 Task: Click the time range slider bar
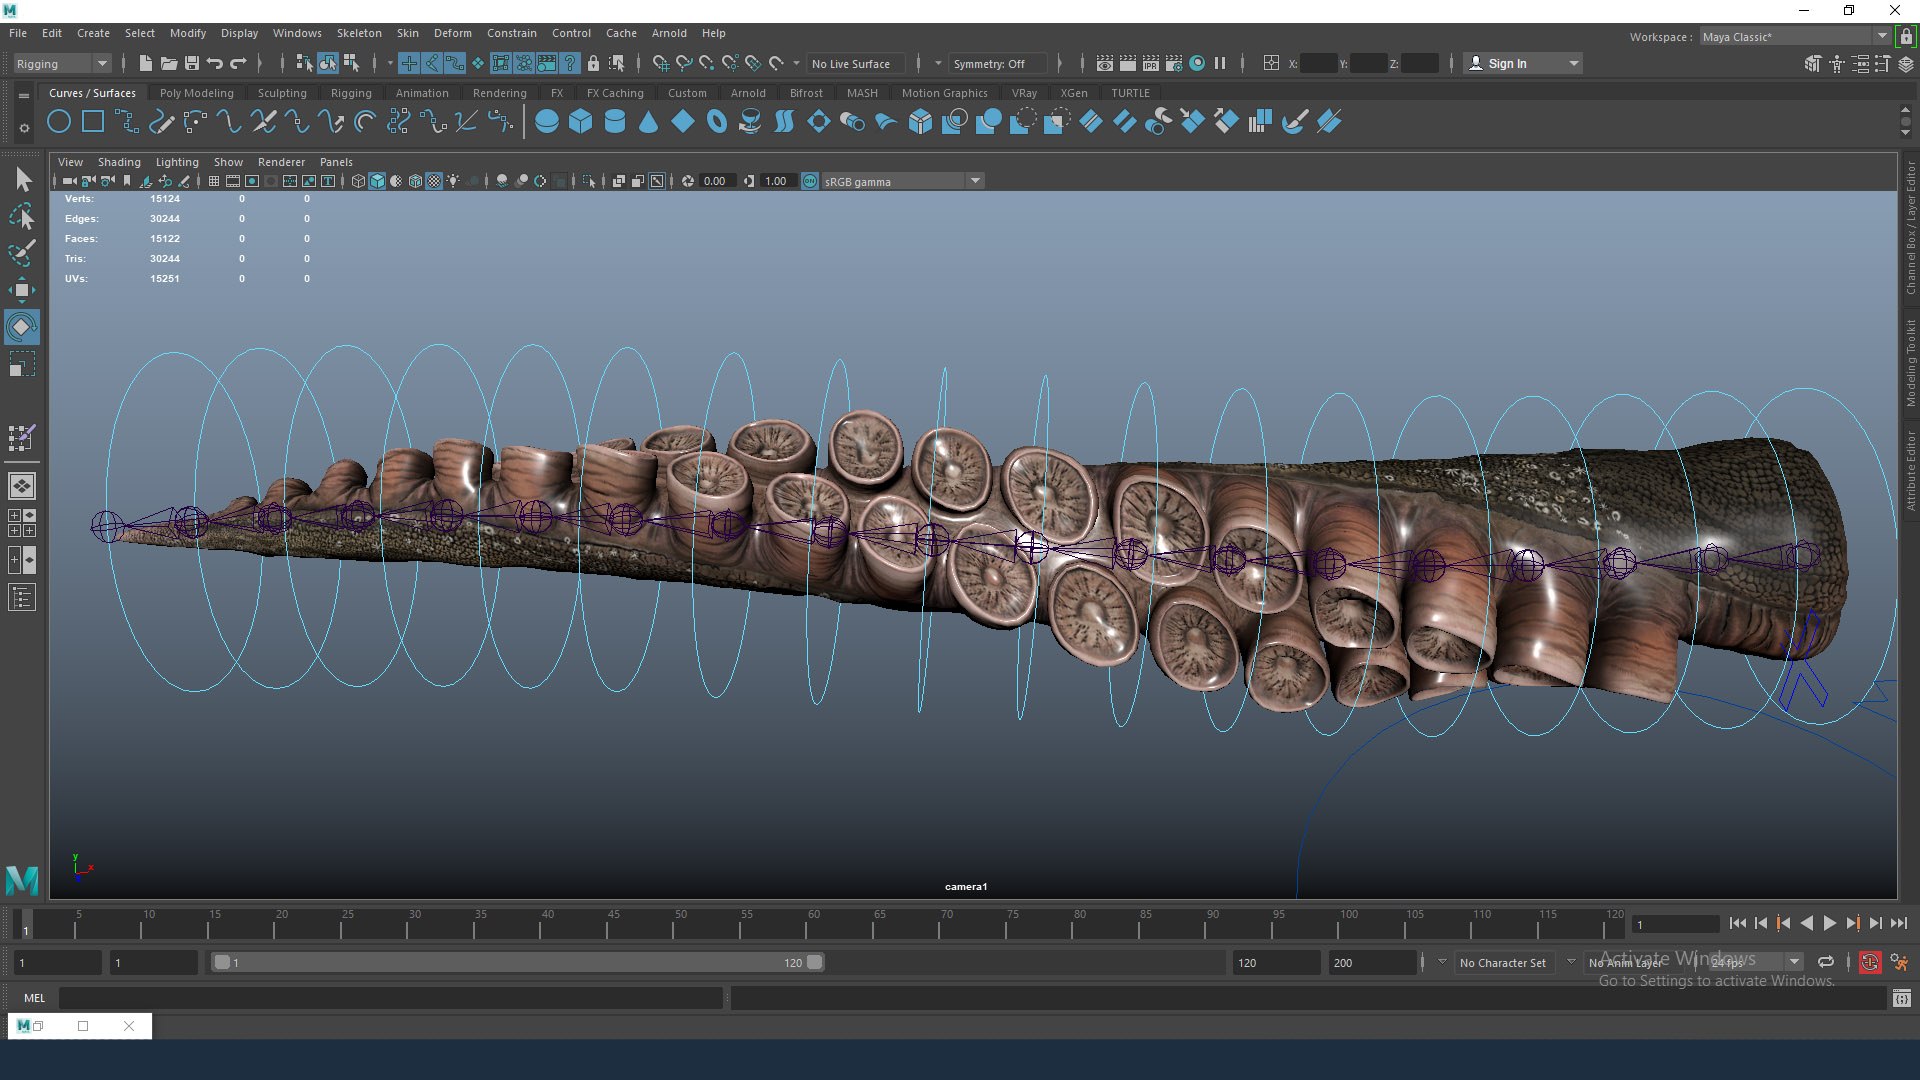[517, 962]
